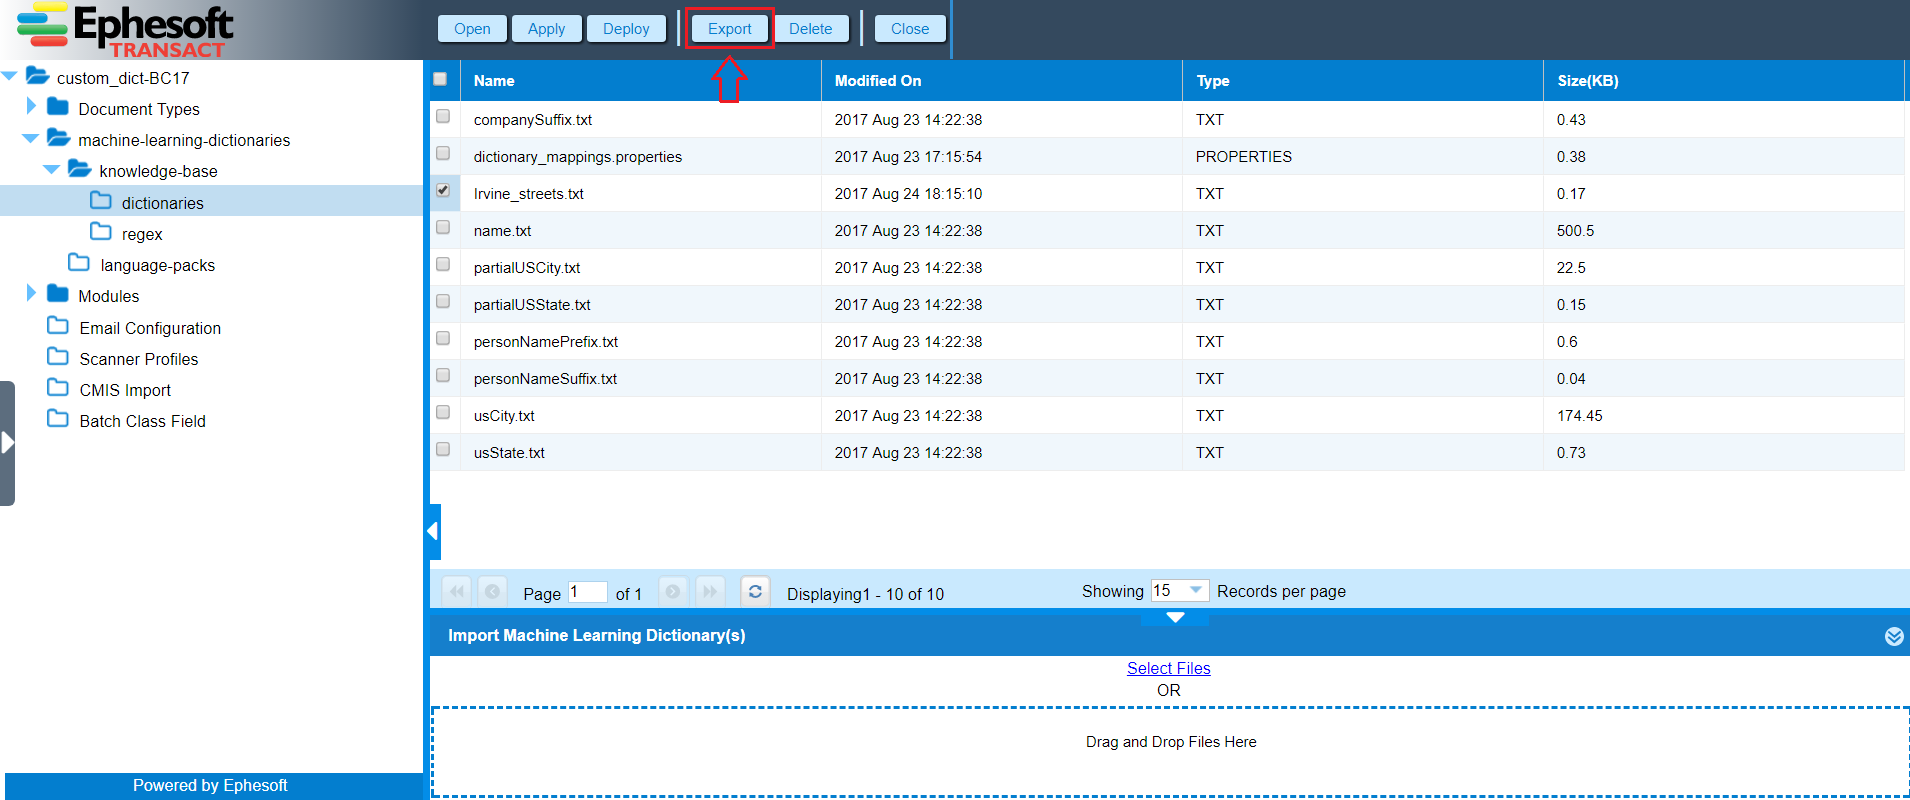Viewport: 1910px width, 800px height.
Task: Click the knowledge-base folder icon
Action: 80,169
